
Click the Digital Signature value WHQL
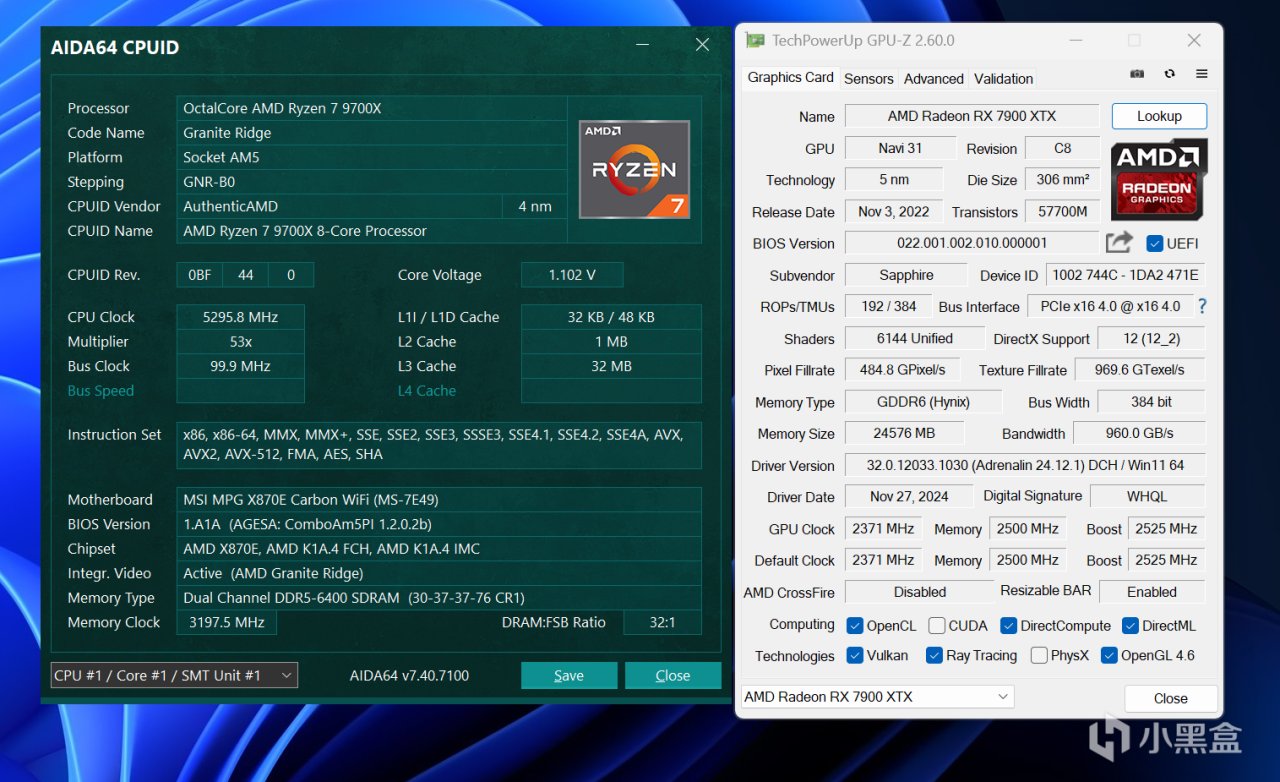pos(1147,497)
